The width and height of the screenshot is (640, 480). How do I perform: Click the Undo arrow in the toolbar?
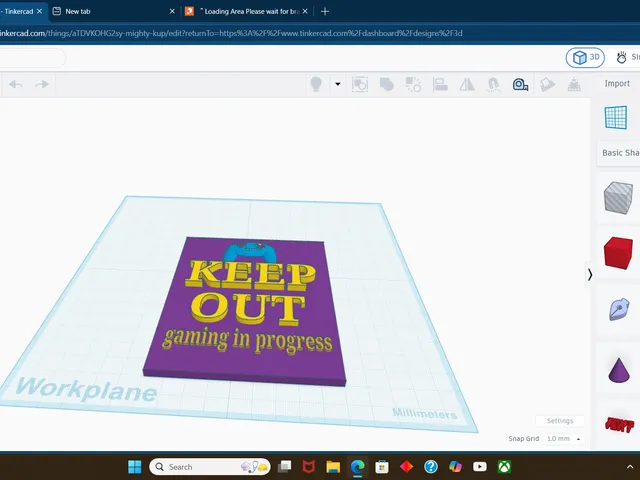click(16, 84)
